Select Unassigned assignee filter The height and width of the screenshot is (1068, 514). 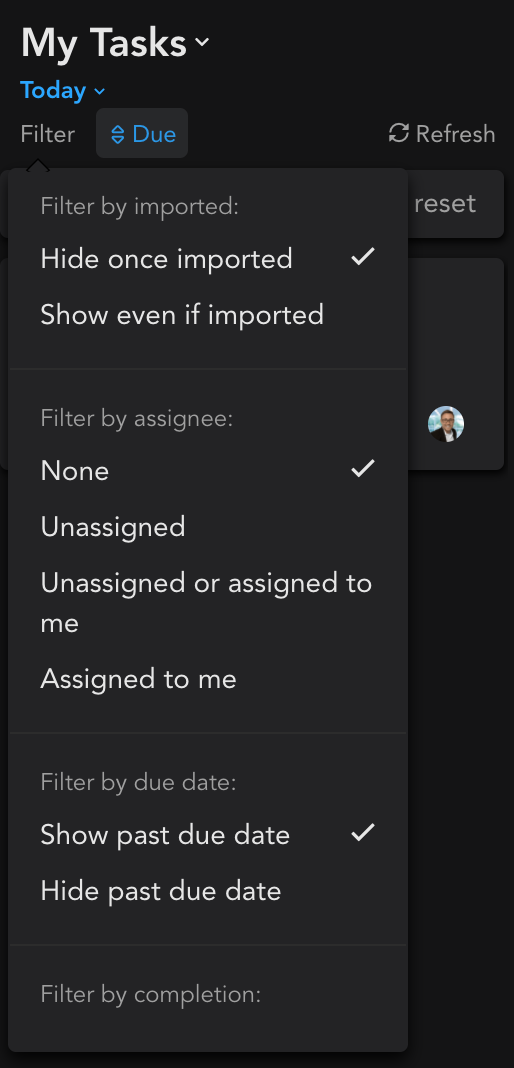pyautogui.click(x=208, y=527)
